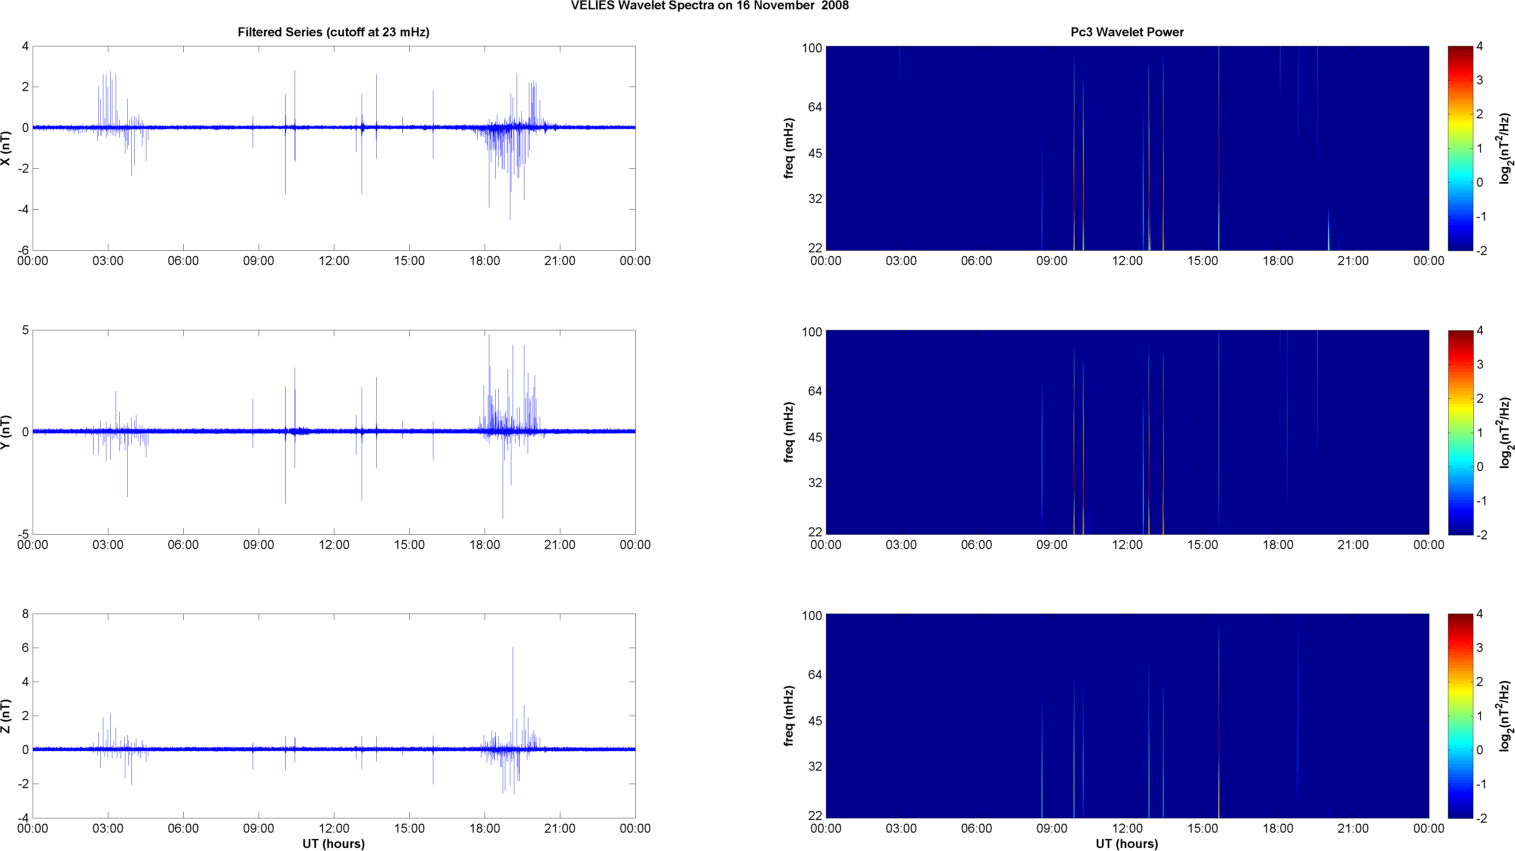Click the 'log2(nT²/Hz)' label beside the middle color bar
The width and height of the screenshot is (1515, 851).
1505,432
